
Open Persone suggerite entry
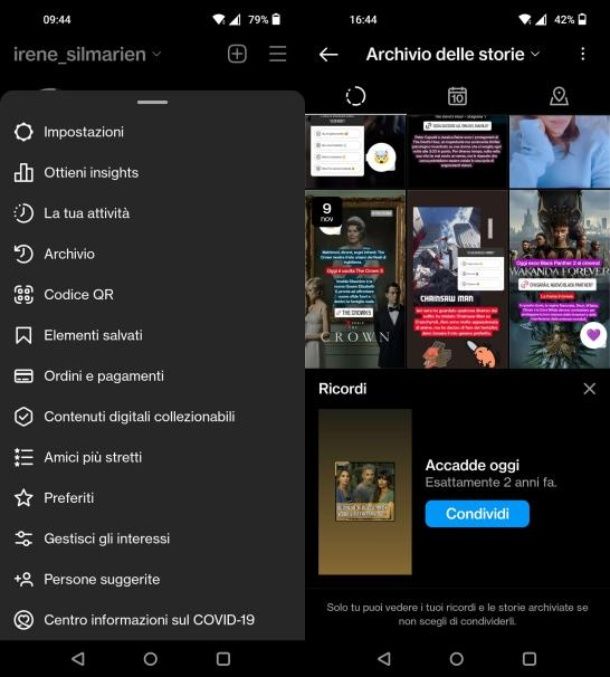pos(152,579)
